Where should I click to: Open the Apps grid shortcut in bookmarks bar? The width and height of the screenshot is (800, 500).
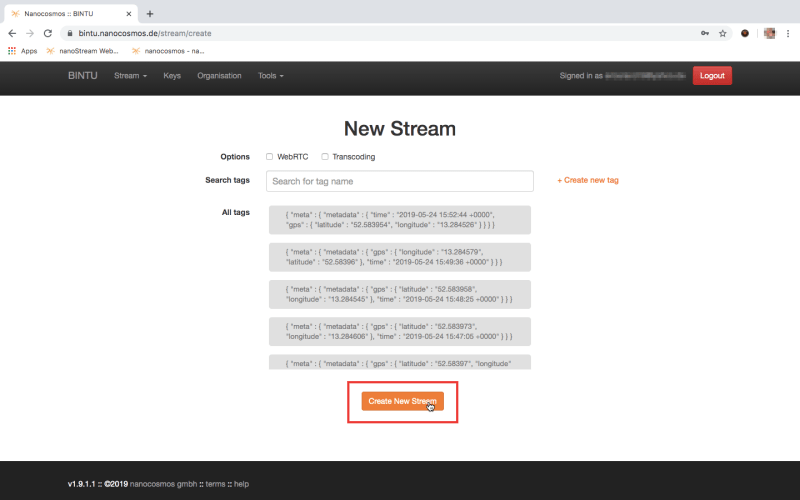pyautogui.click(x=22, y=50)
